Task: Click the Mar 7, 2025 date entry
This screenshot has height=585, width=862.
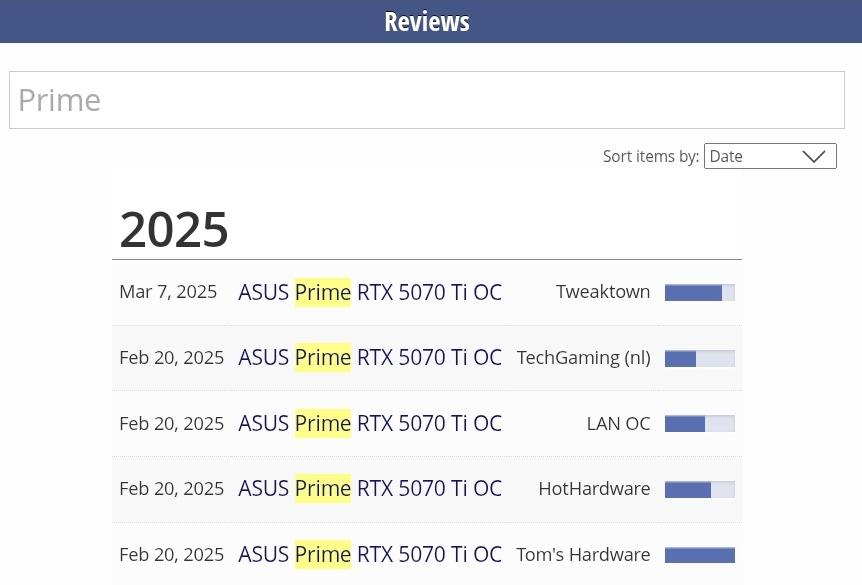Action: (168, 292)
